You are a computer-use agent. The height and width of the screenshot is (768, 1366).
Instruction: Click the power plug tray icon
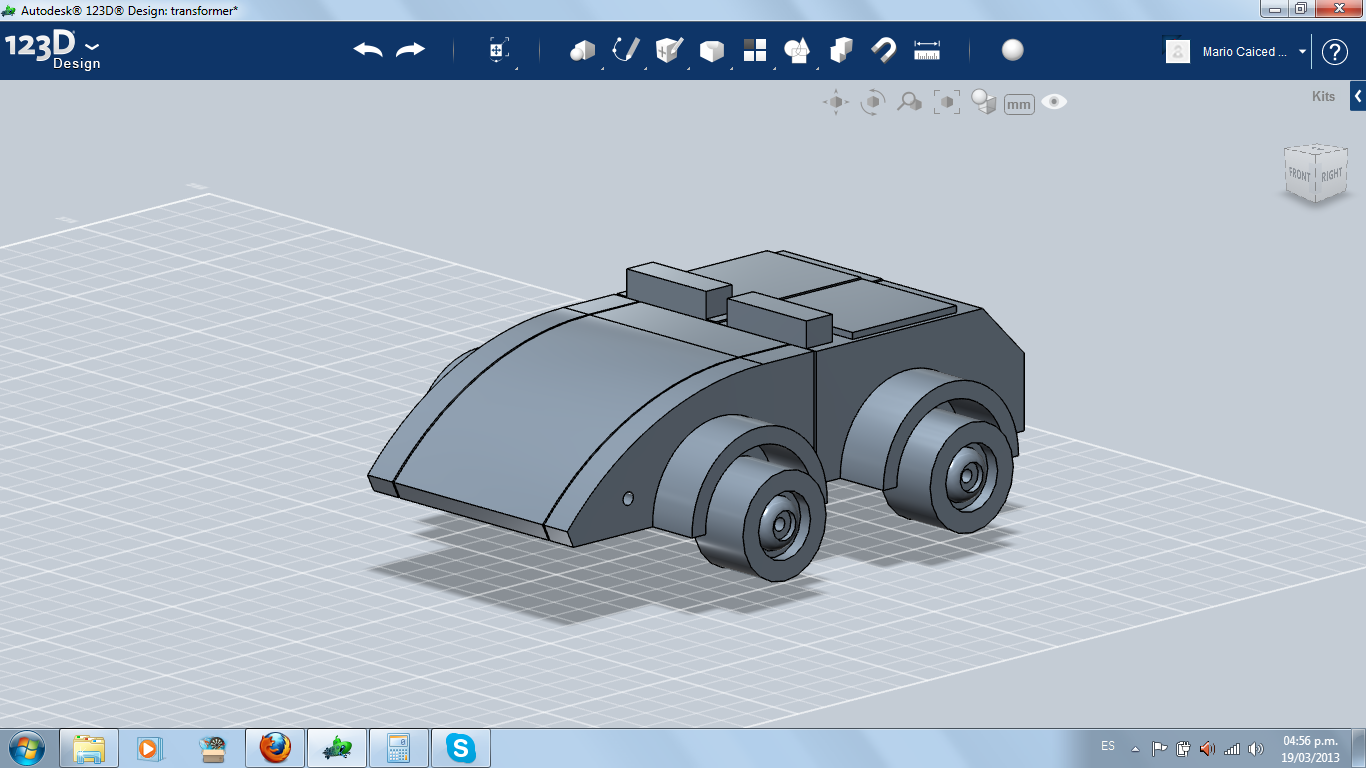pyautogui.click(x=1184, y=748)
